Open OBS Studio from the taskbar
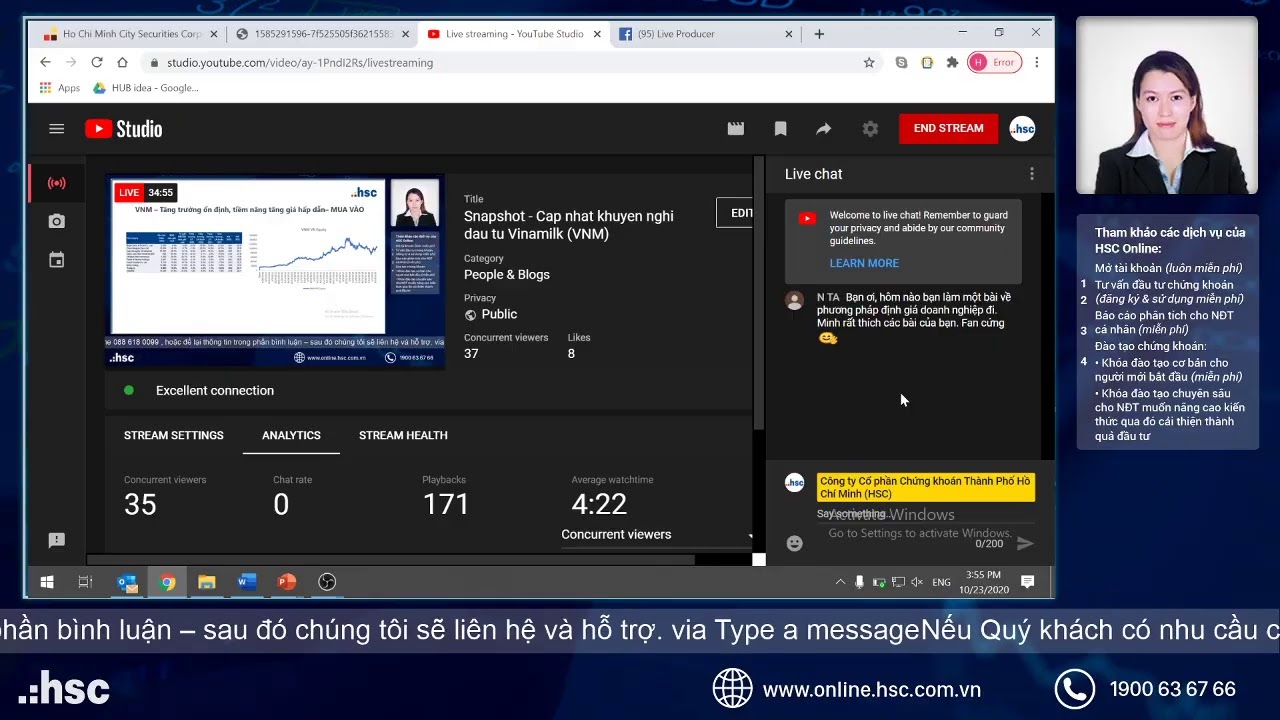The width and height of the screenshot is (1280, 720). tap(327, 582)
